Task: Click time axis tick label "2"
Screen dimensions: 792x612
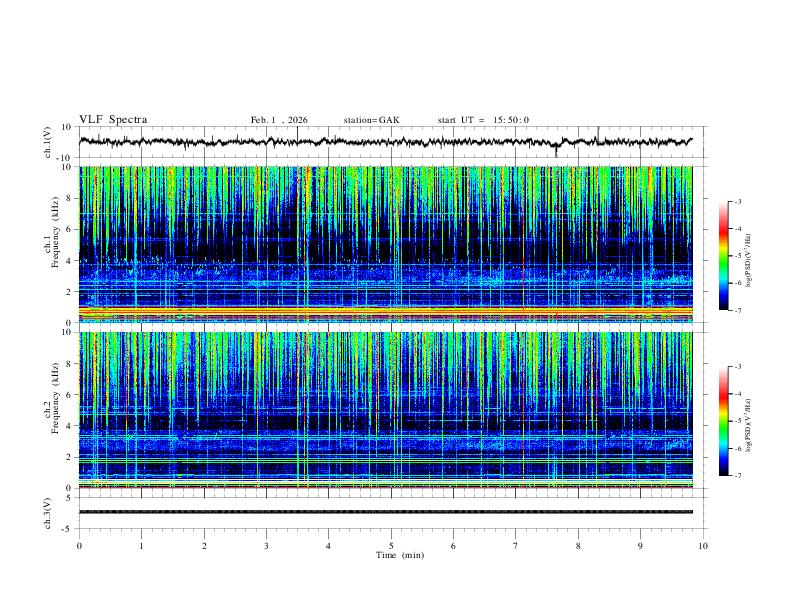Action: [204, 546]
